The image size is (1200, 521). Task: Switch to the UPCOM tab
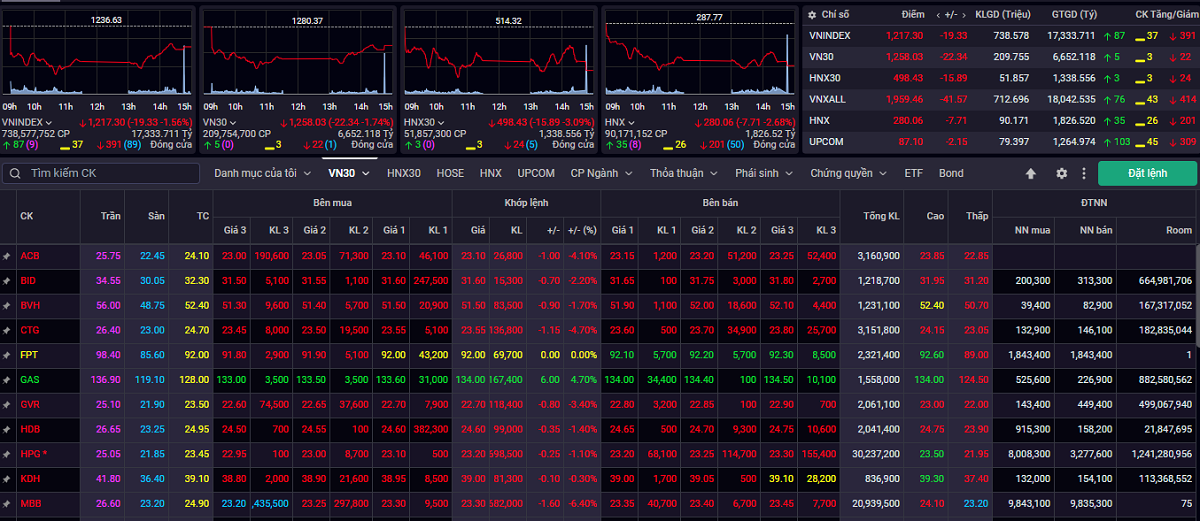point(536,173)
